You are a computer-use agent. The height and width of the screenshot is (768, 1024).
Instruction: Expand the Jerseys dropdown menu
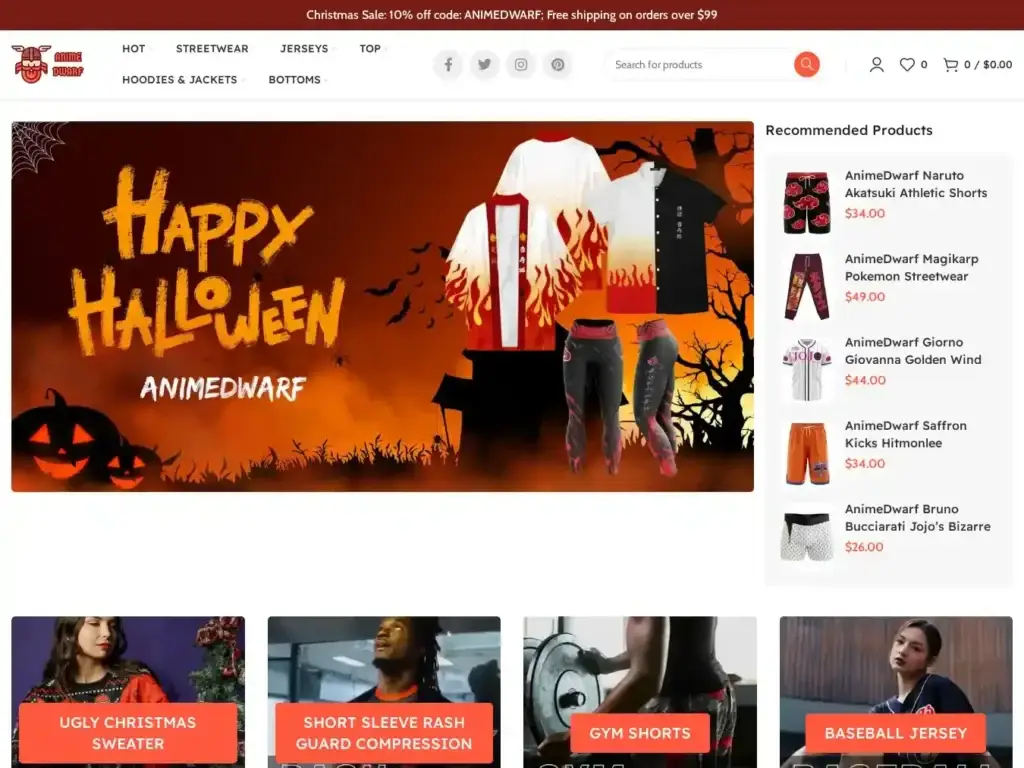coord(304,48)
